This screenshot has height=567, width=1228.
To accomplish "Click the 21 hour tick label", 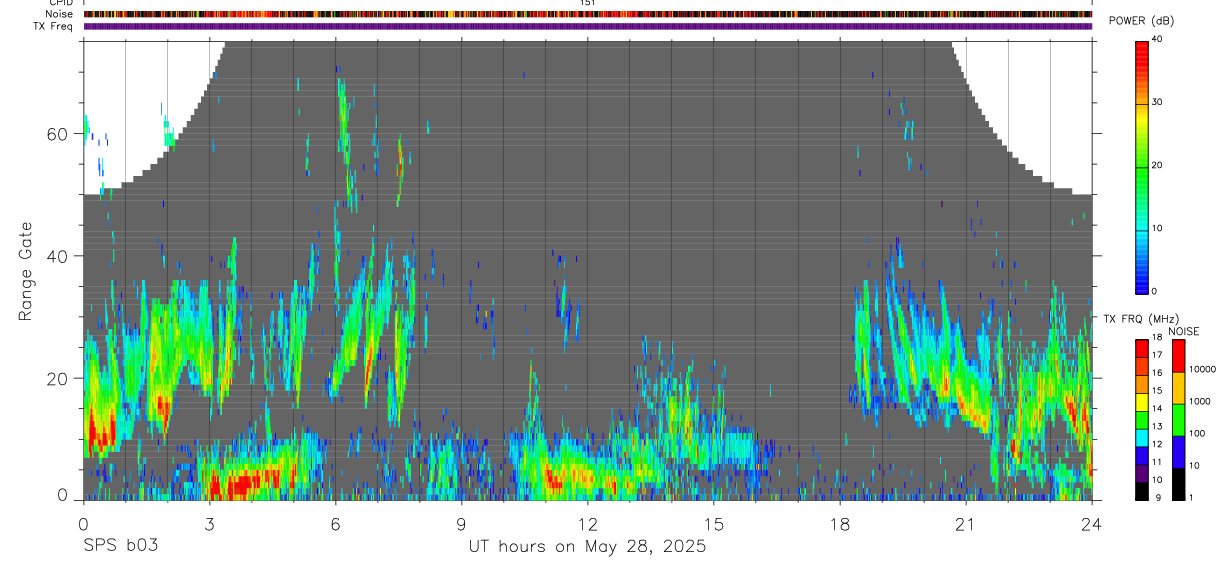I will pos(966,522).
